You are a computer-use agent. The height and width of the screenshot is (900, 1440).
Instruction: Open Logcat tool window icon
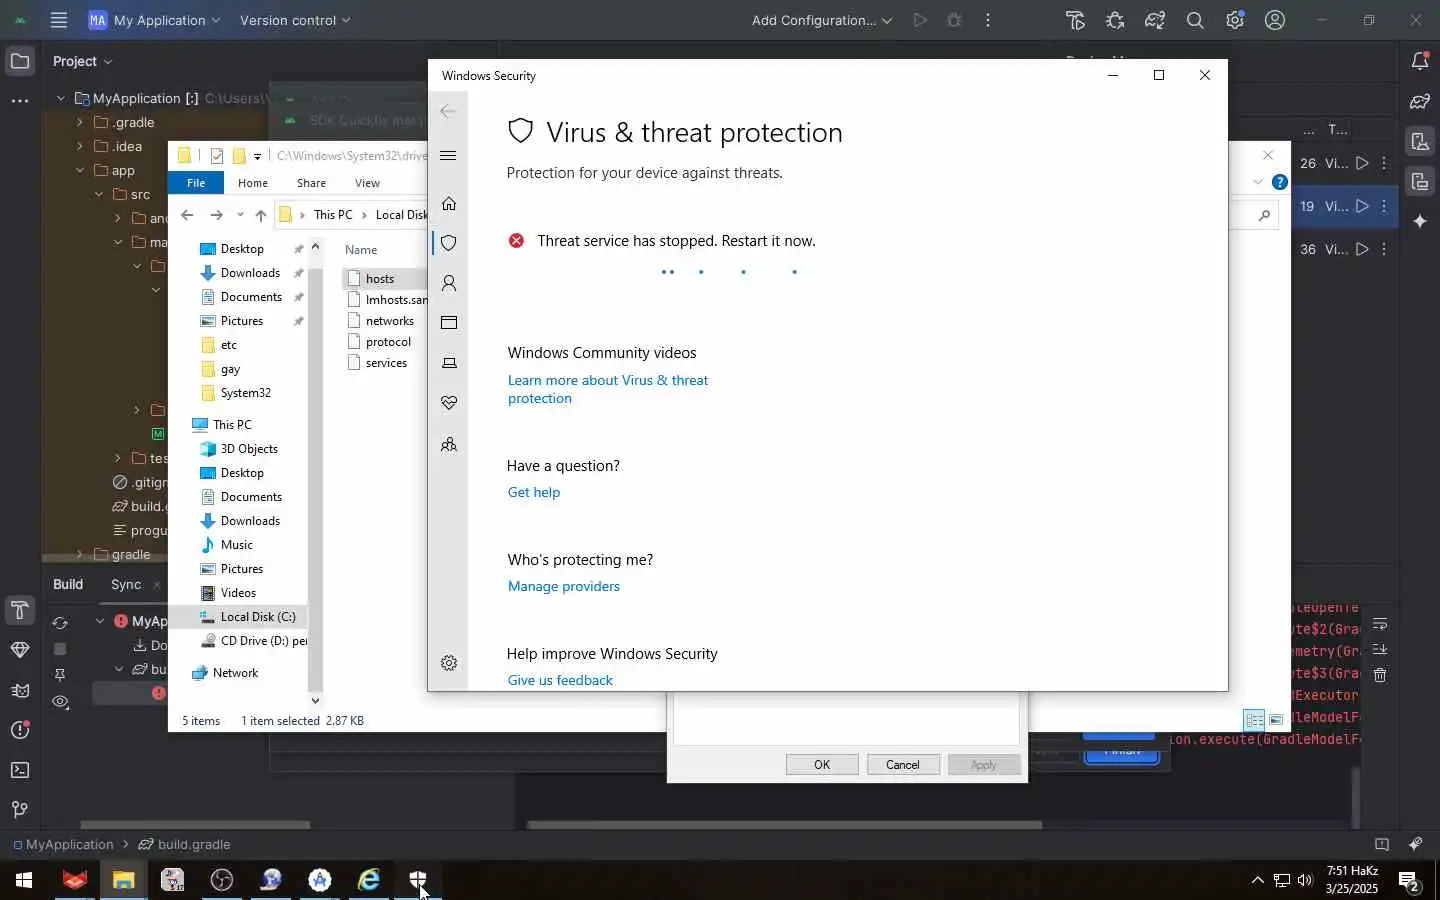click(19, 690)
